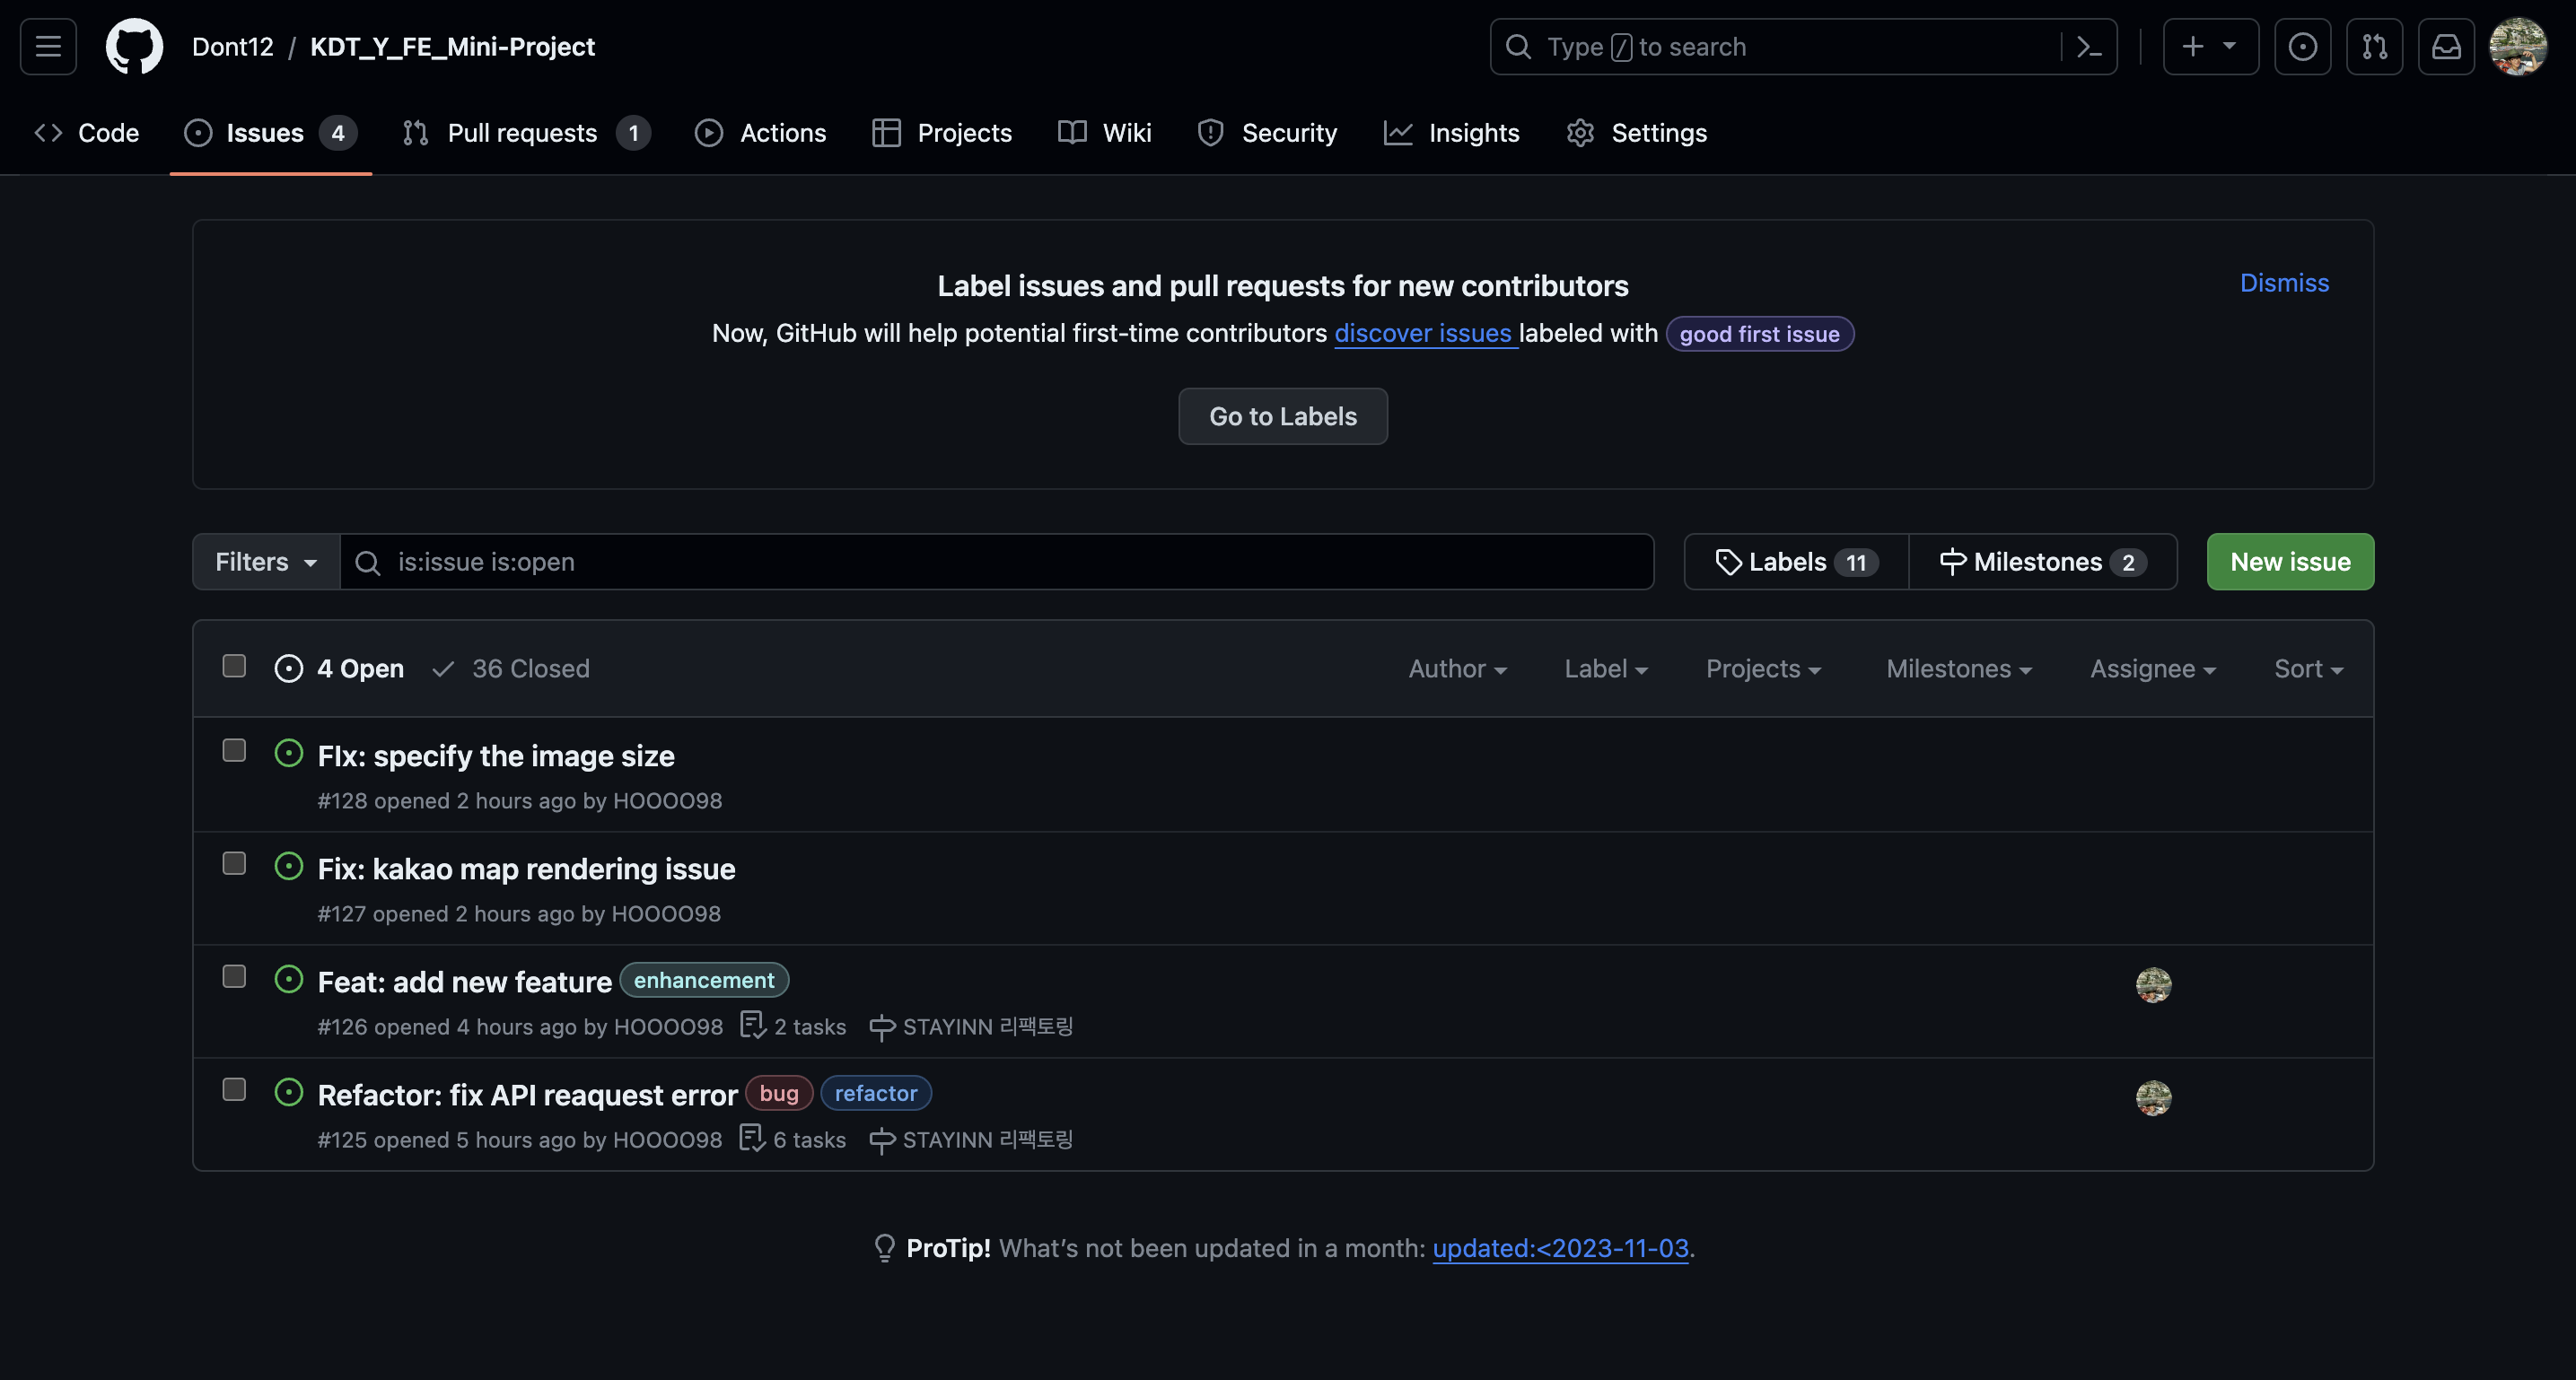Dismiss the new contributors banner
The width and height of the screenshot is (2576, 1380).
coord(2284,283)
